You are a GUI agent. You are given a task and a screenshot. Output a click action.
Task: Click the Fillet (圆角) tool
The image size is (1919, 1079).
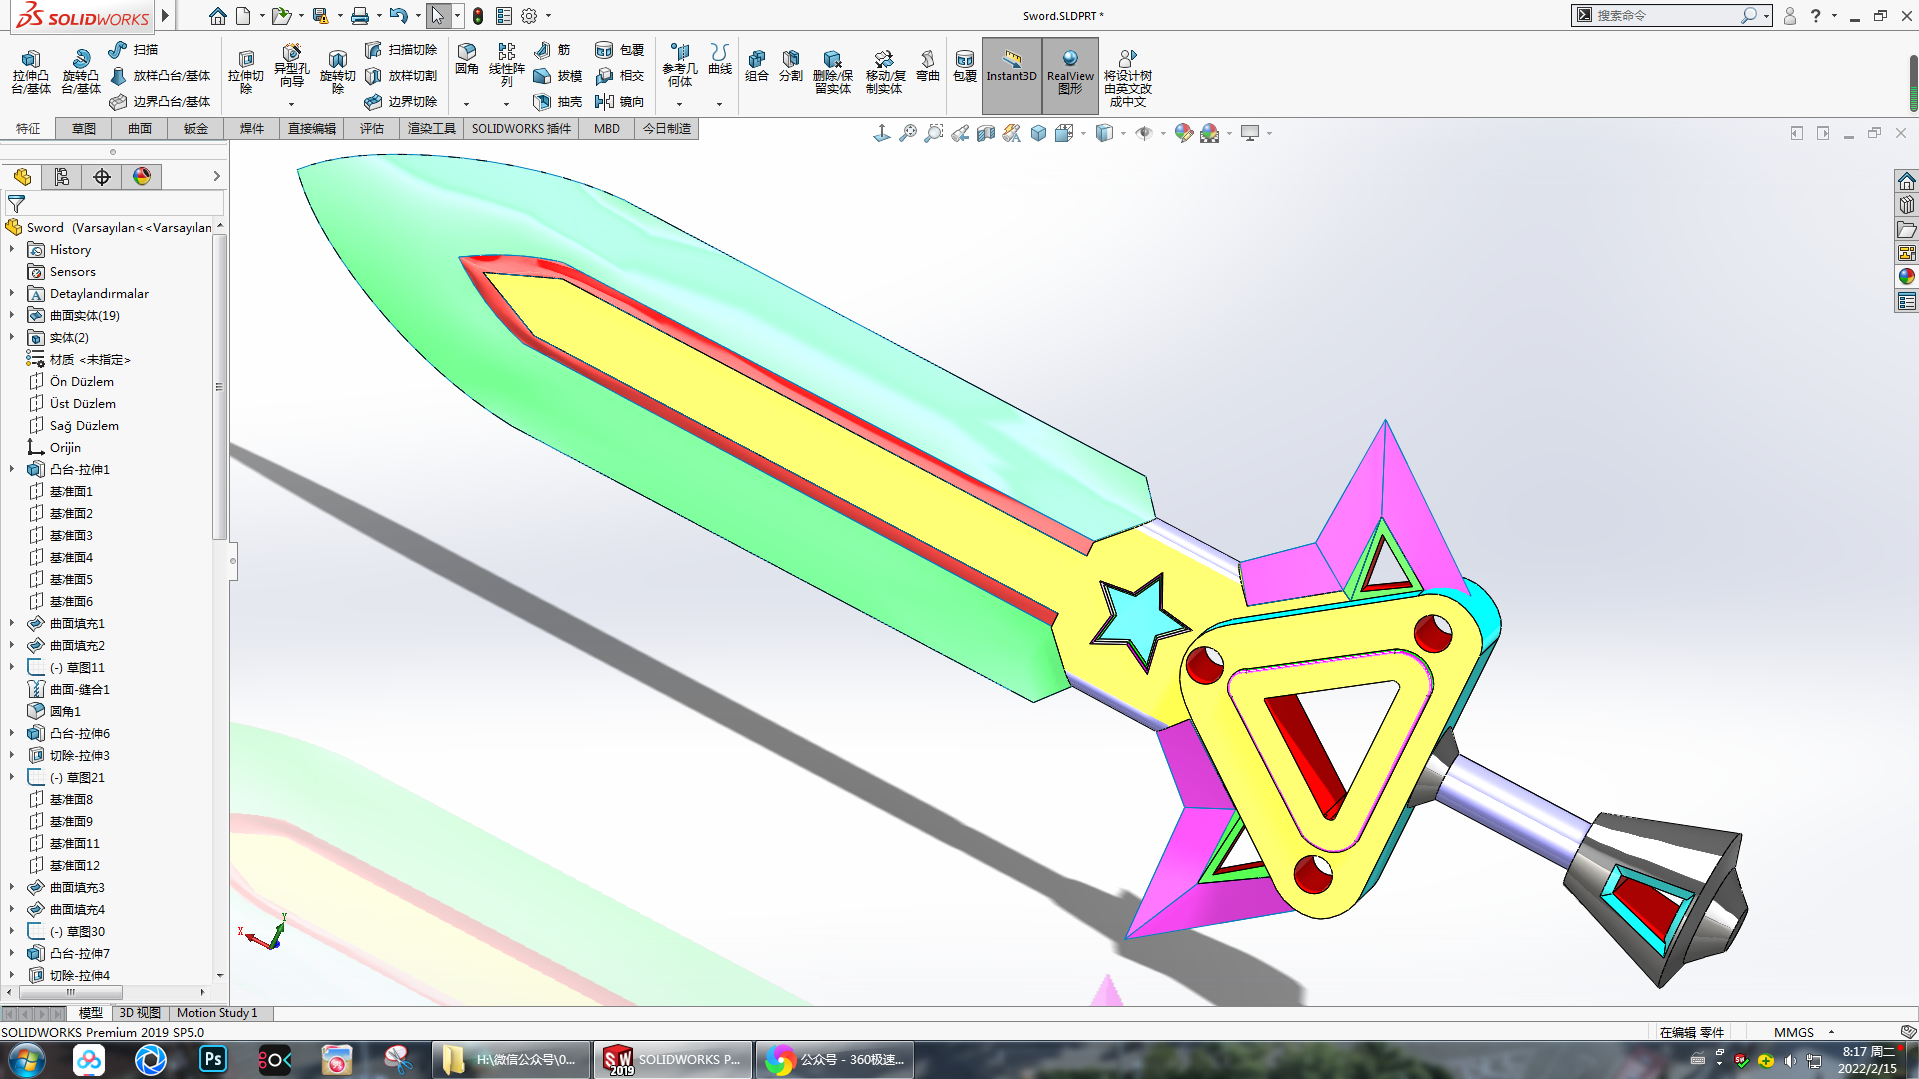tap(467, 59)
